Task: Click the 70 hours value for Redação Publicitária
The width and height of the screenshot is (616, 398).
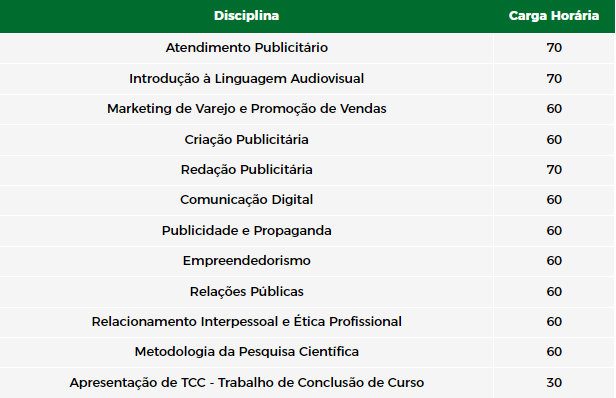Action: click(554, 170)
